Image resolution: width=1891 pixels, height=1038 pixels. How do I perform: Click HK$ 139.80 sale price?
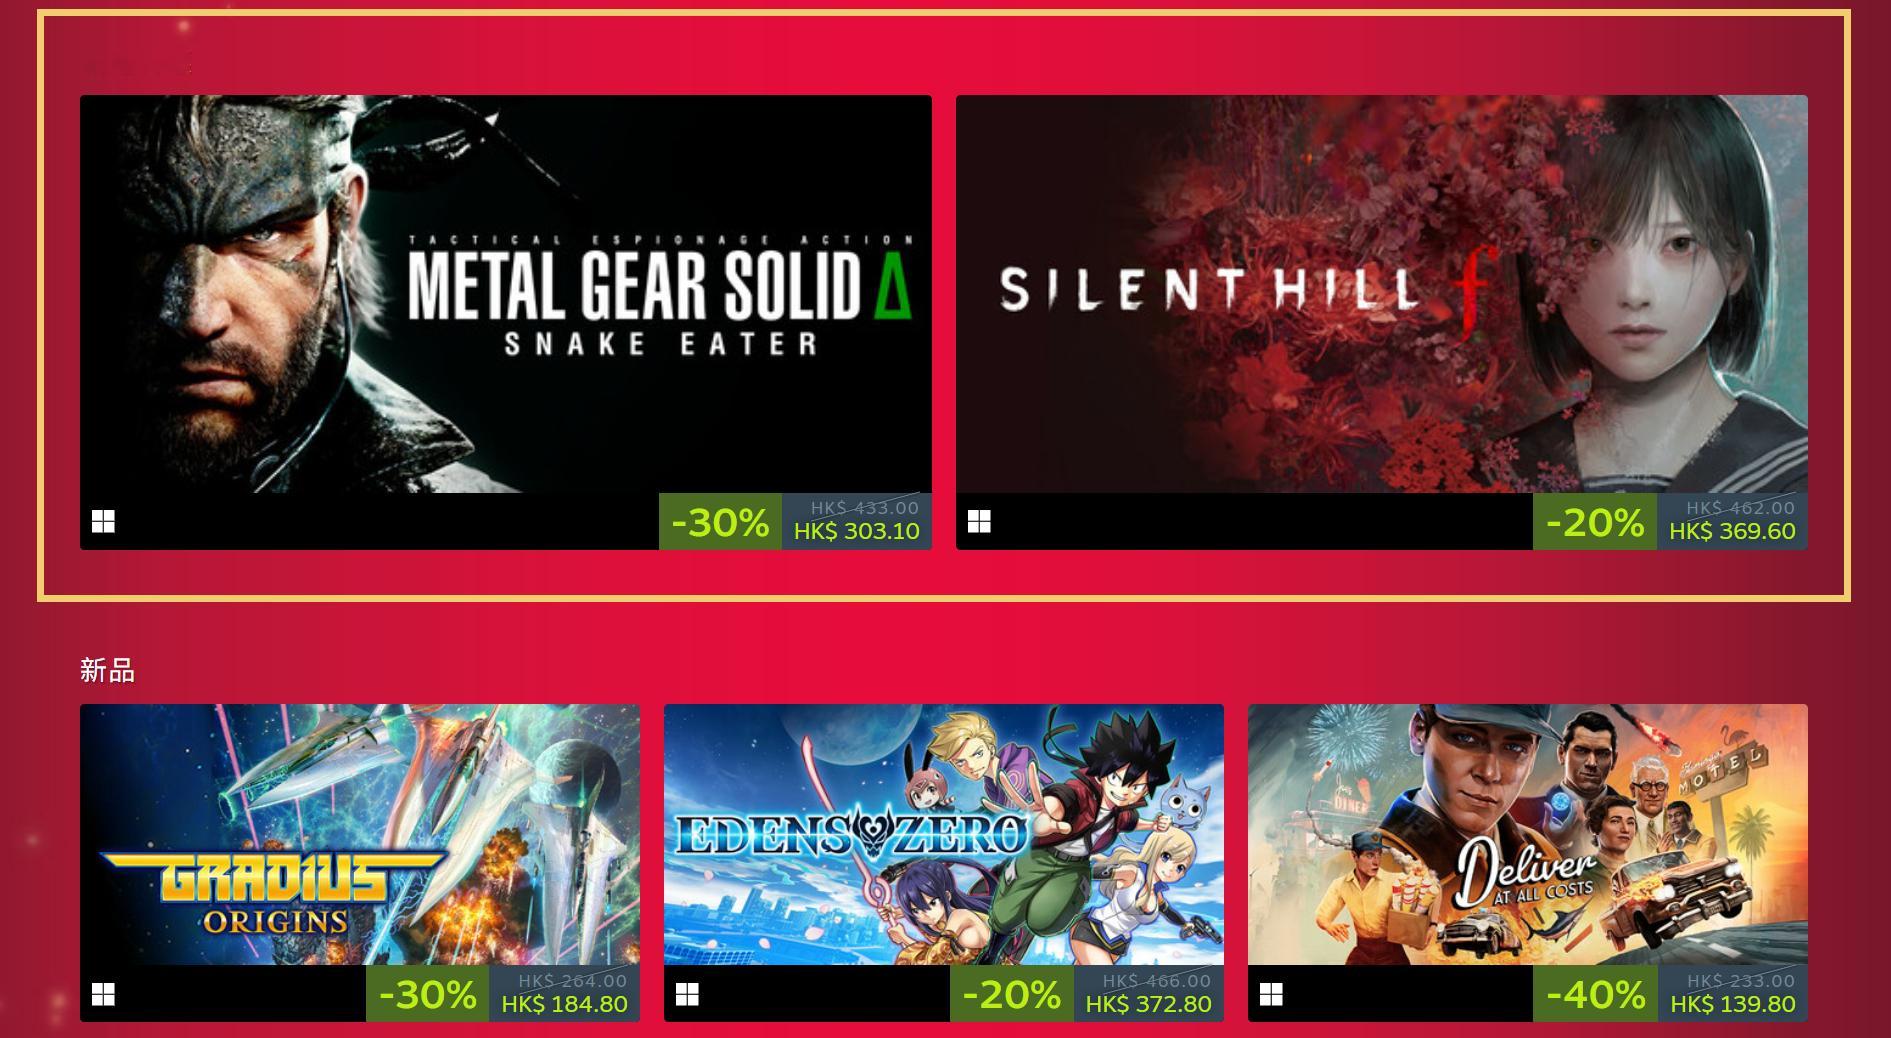[1732, 1004]
